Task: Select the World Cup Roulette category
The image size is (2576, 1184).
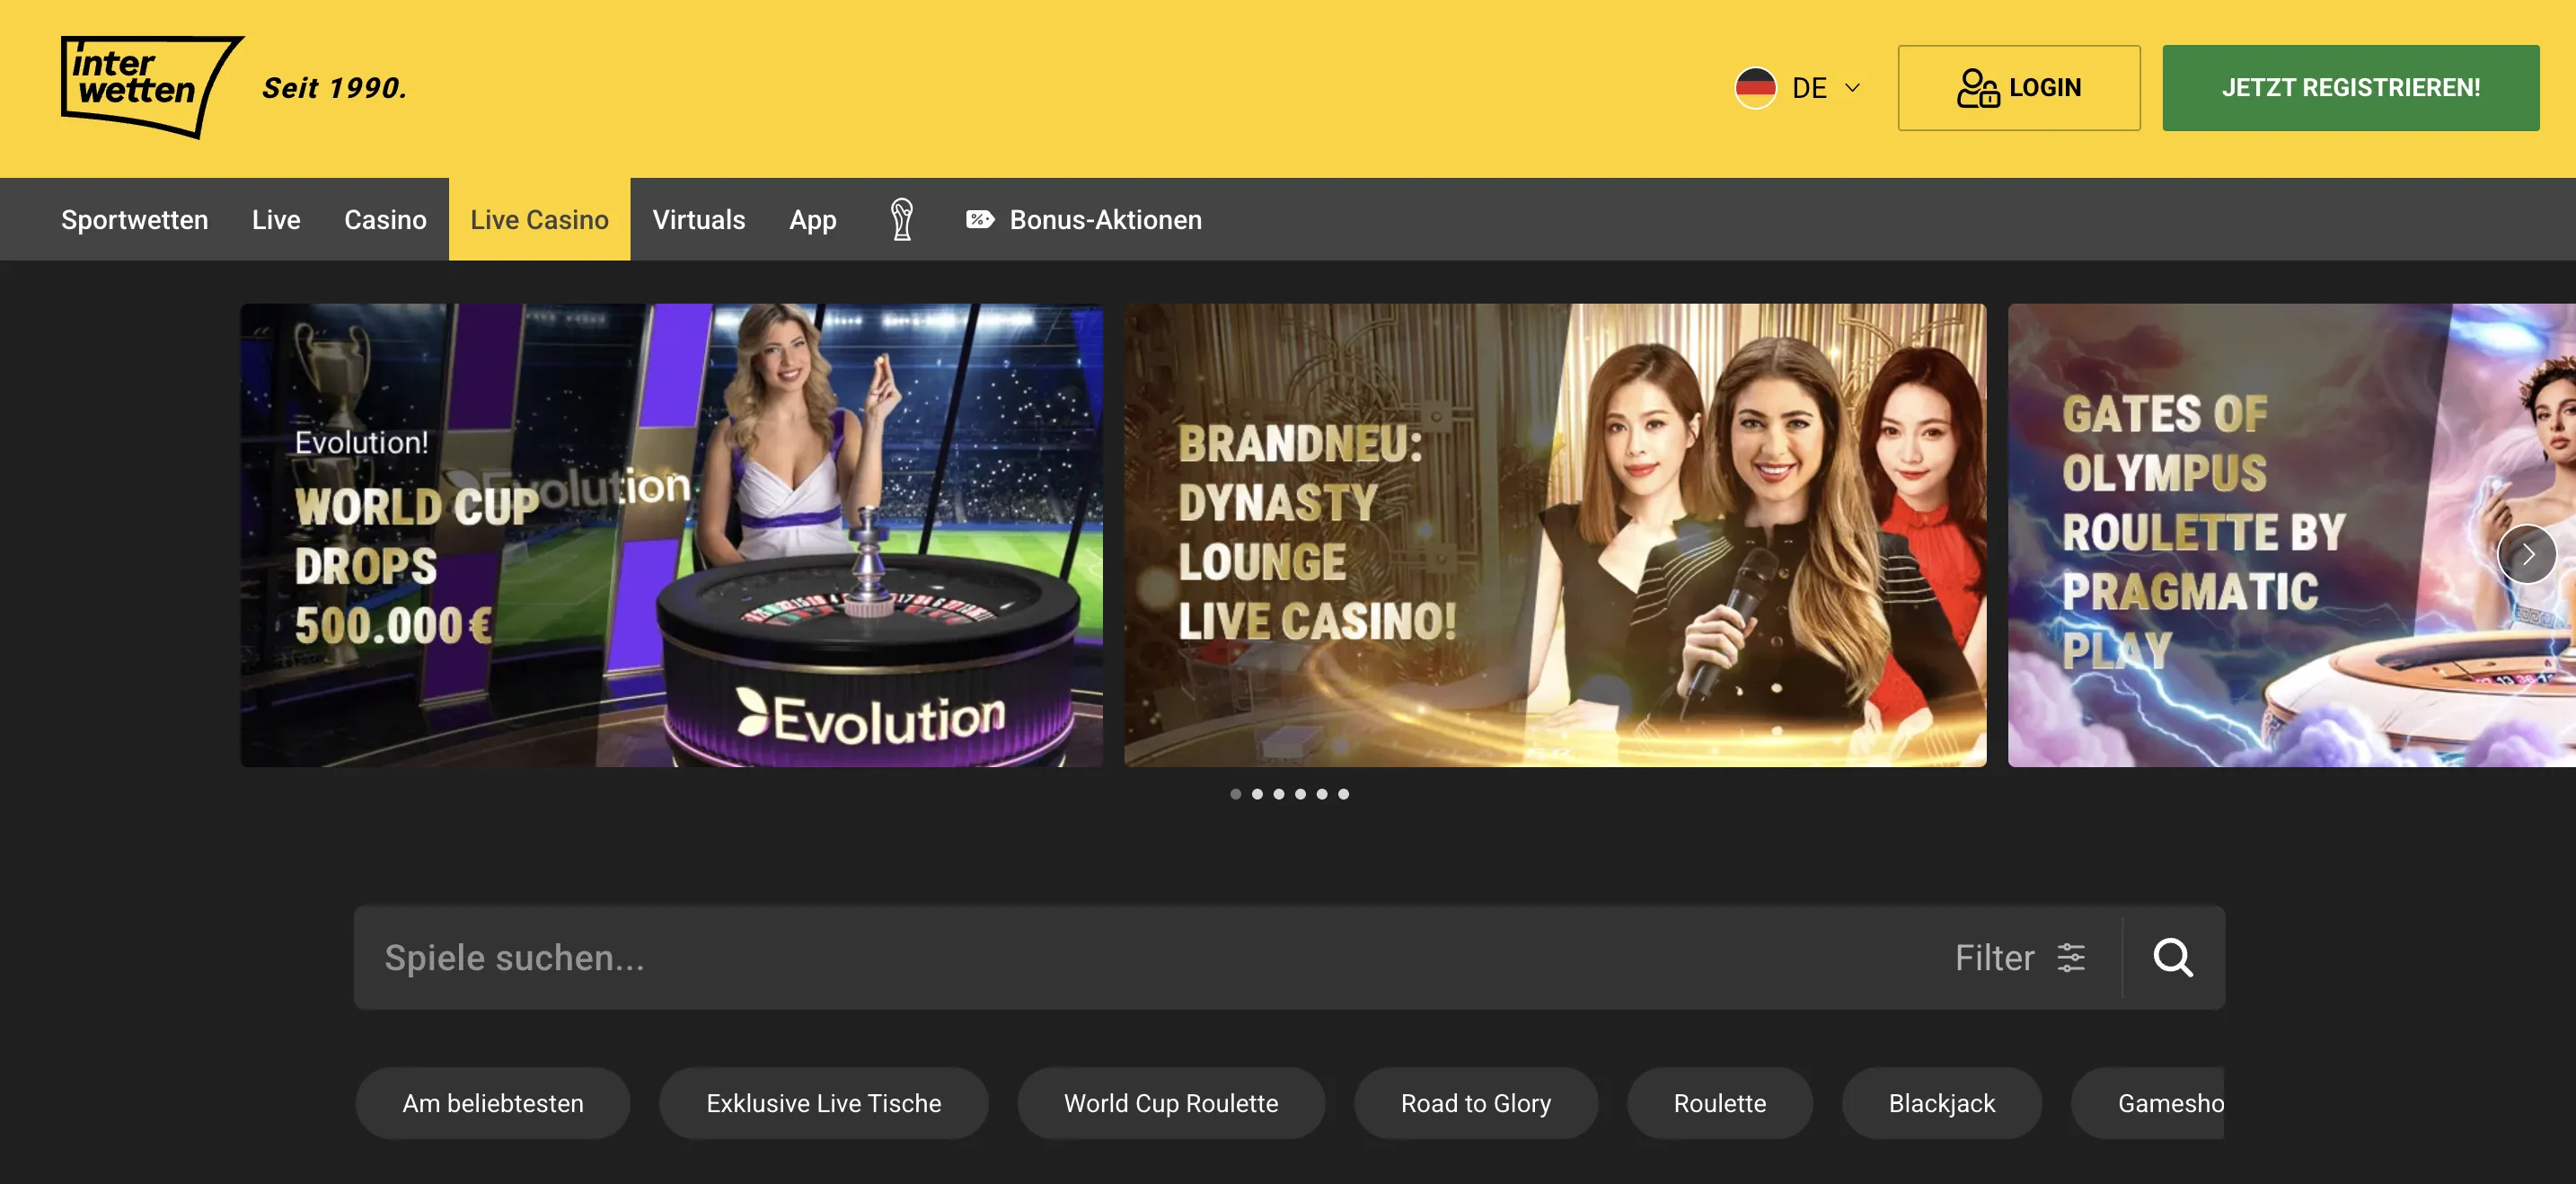Action: point(1171,1103)
